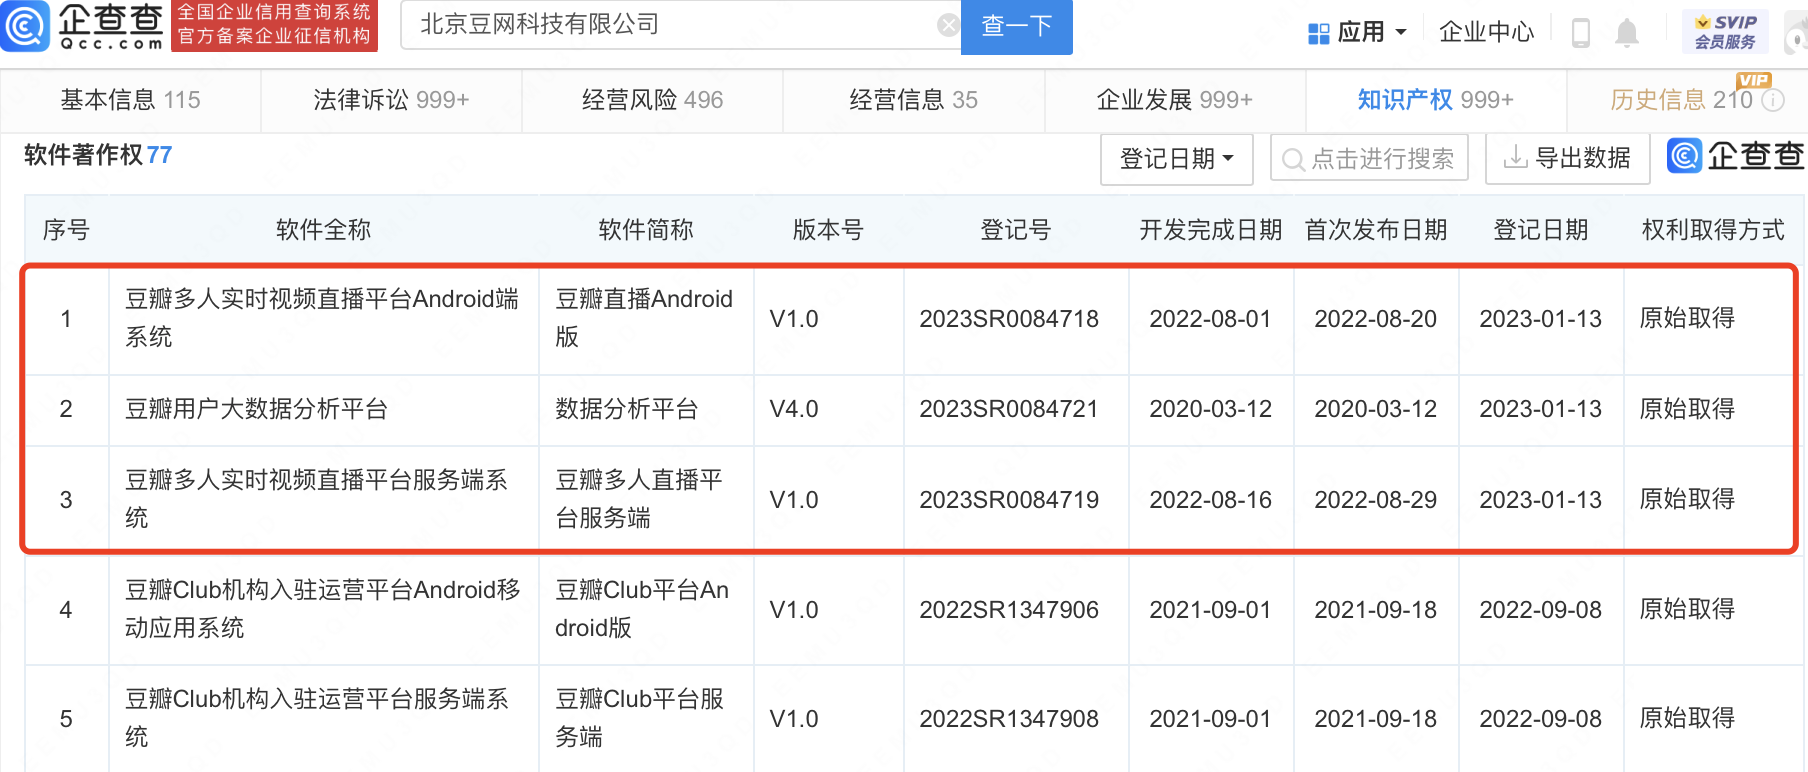Select 豆瓣Club机构入驻运营平台Android移动应用系统 name
Screen dimensions: 1808x772
click(323, 609)
